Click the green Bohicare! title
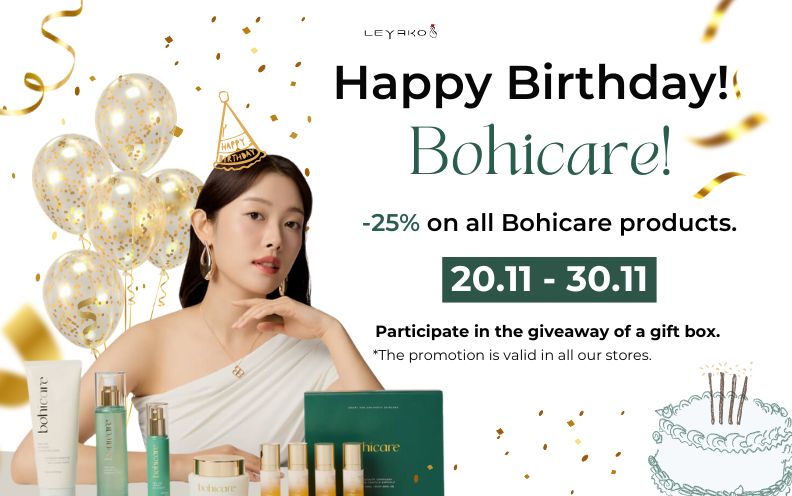This screenshot has width=792, height=496. pos(541,152)
